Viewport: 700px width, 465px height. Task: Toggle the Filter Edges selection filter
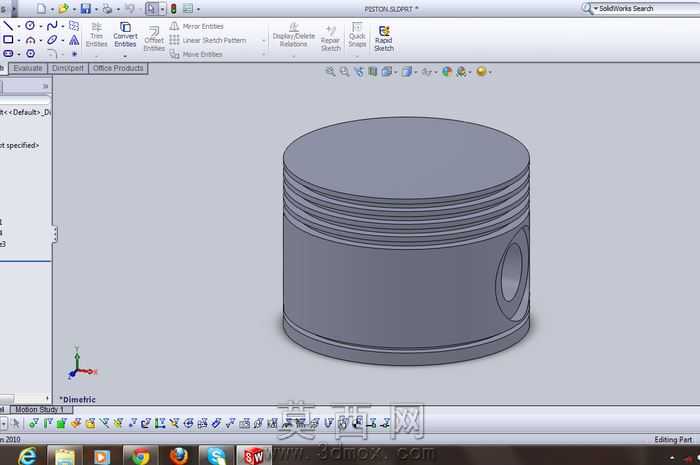pyautogui.click(x=47, y=423)
